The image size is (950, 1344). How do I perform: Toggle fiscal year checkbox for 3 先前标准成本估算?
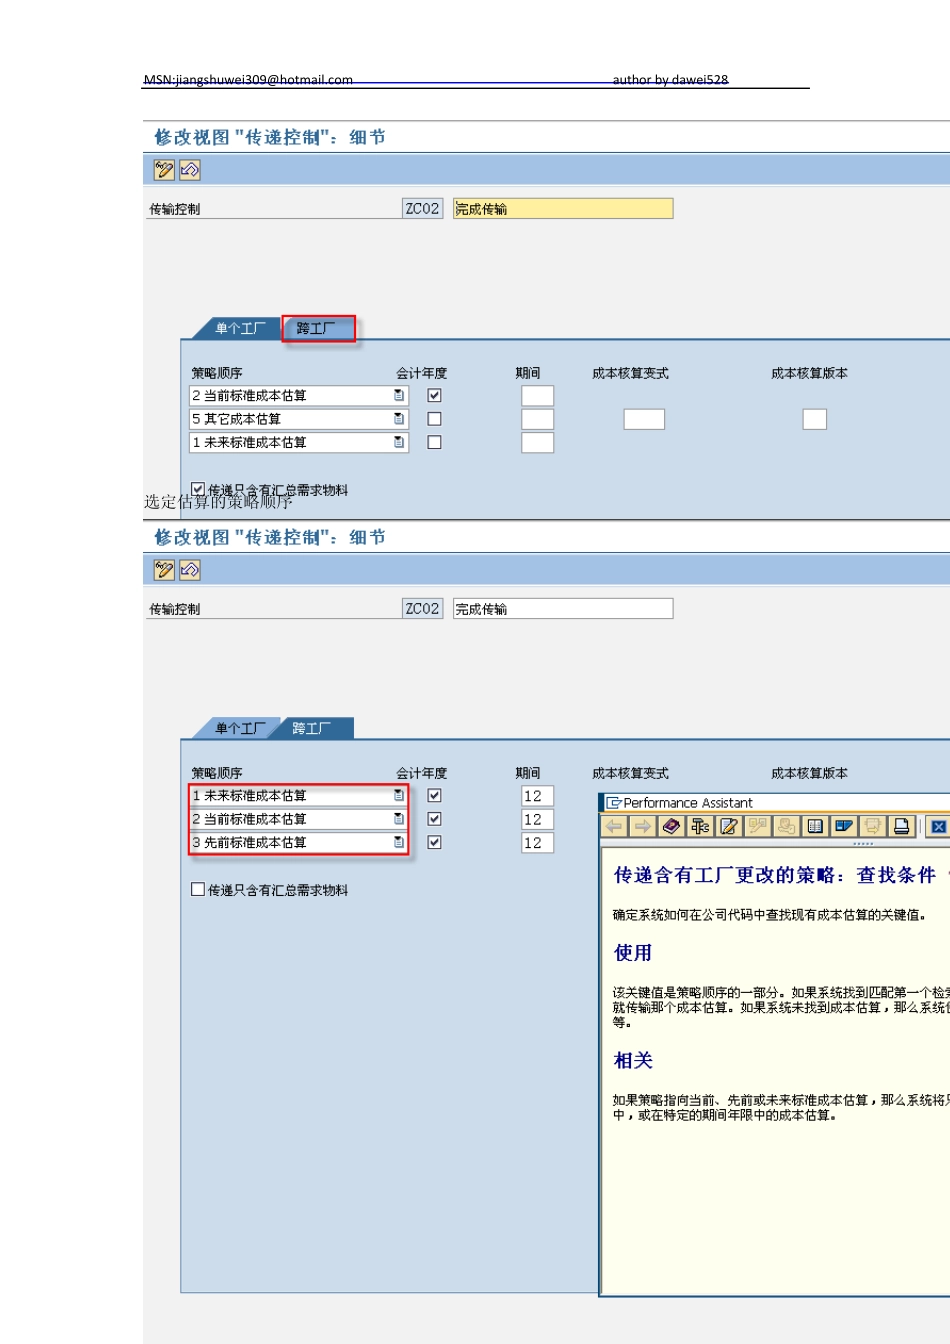[435, 842]
